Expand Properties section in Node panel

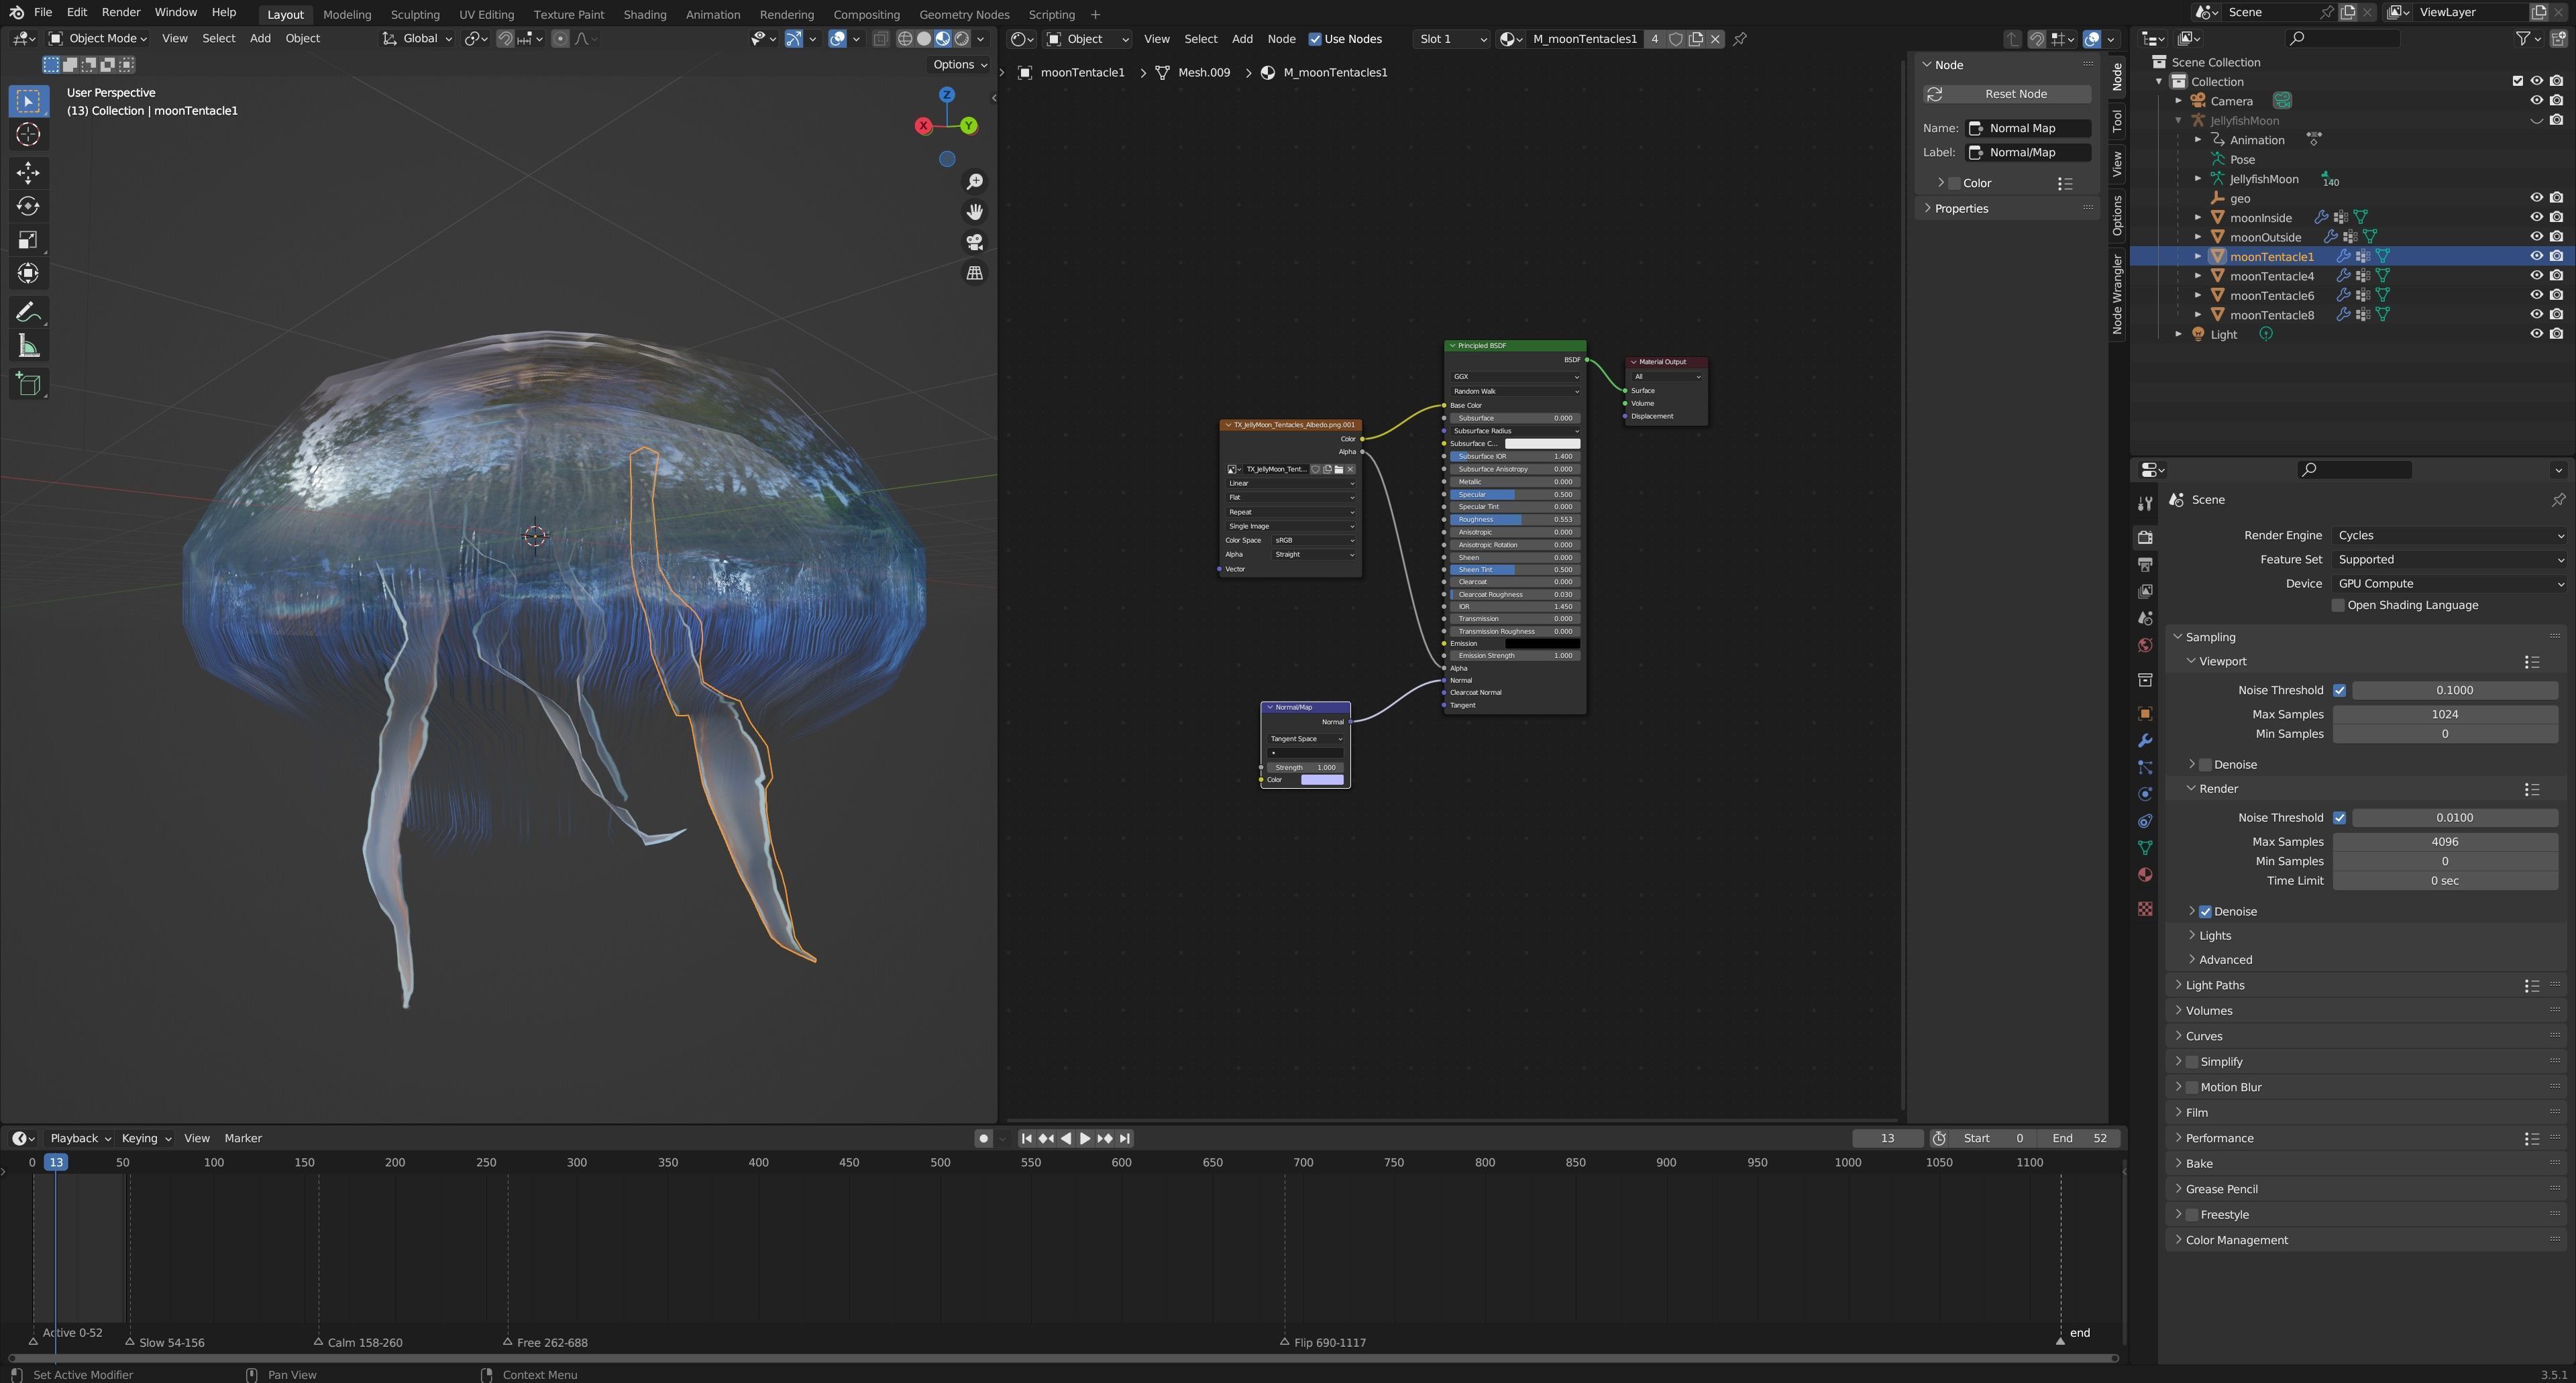tap(1961, 208)
